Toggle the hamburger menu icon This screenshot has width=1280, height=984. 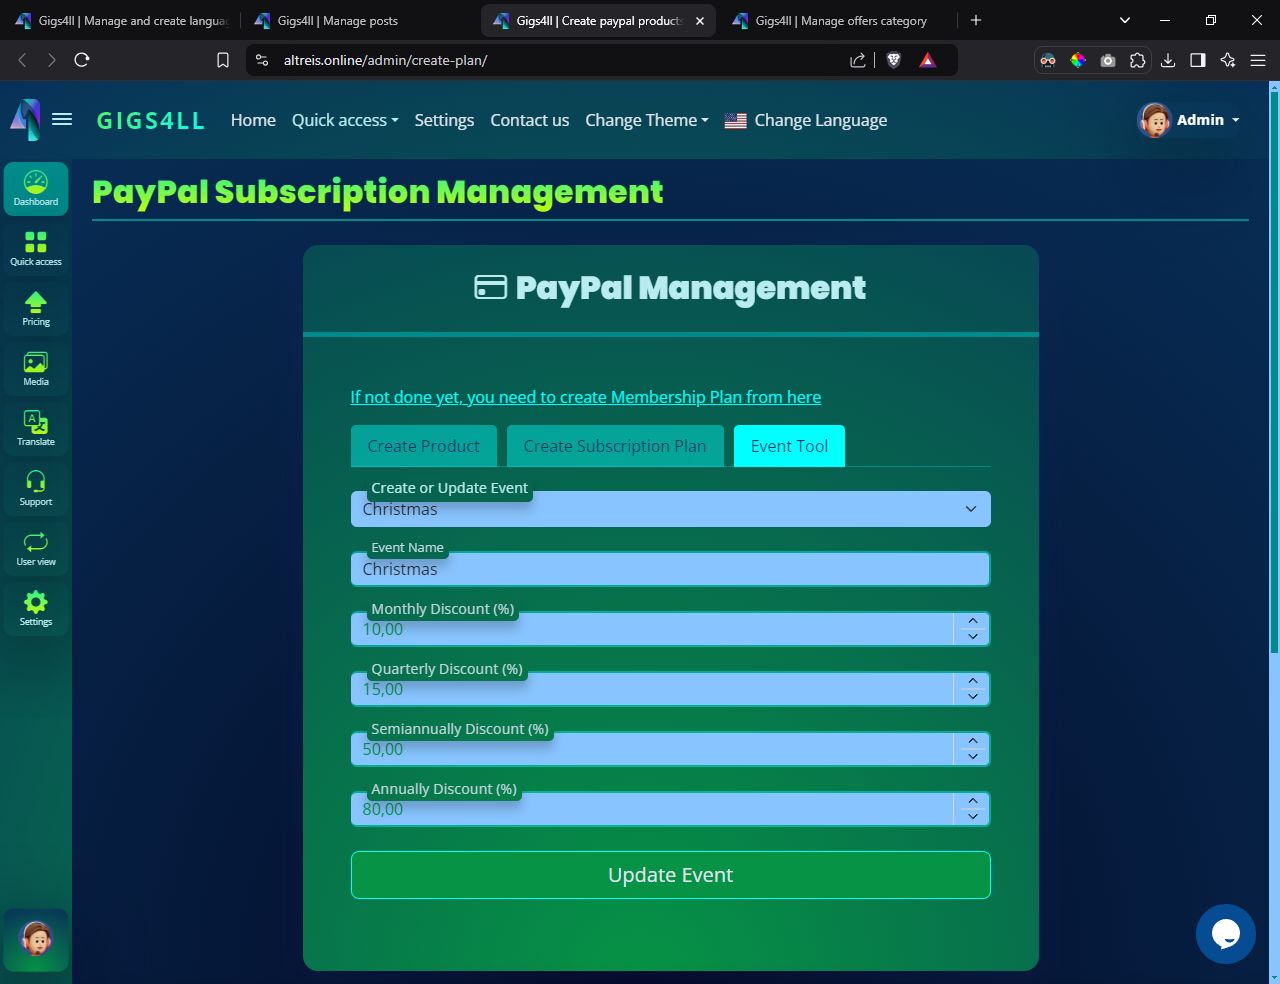pyautogui.click(x=62, y=120)
